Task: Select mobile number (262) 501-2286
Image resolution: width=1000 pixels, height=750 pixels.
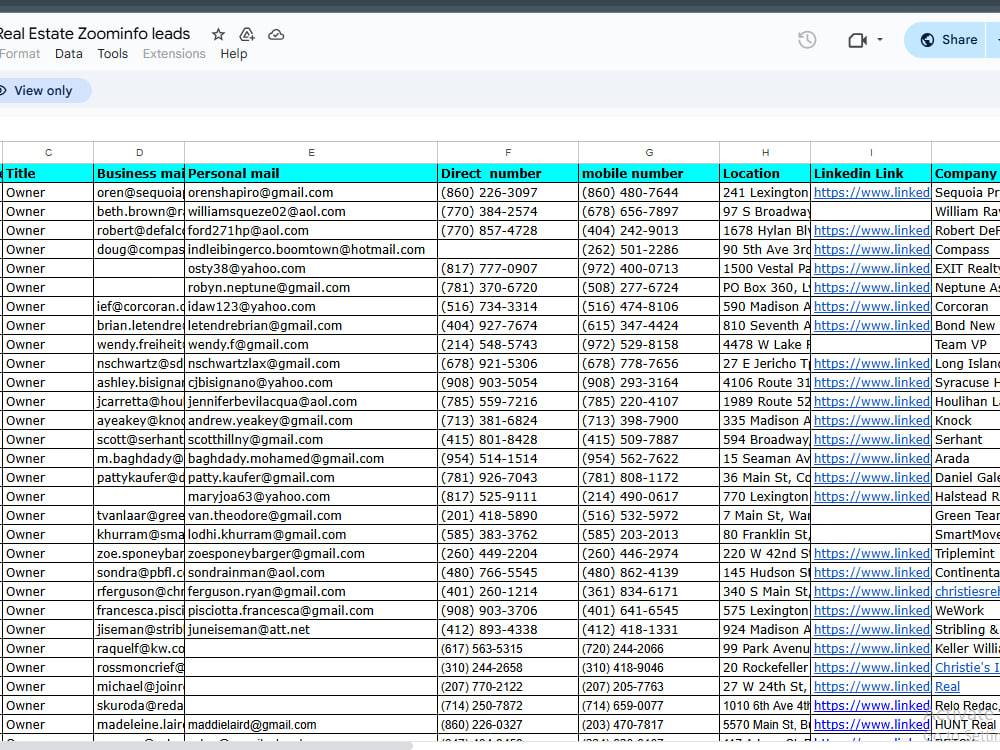Action: point(649,249)
